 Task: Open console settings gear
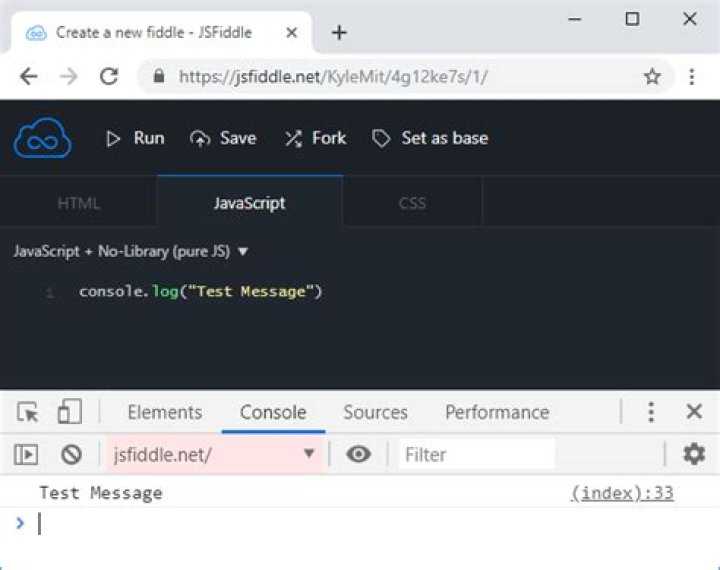pos(694,454)
